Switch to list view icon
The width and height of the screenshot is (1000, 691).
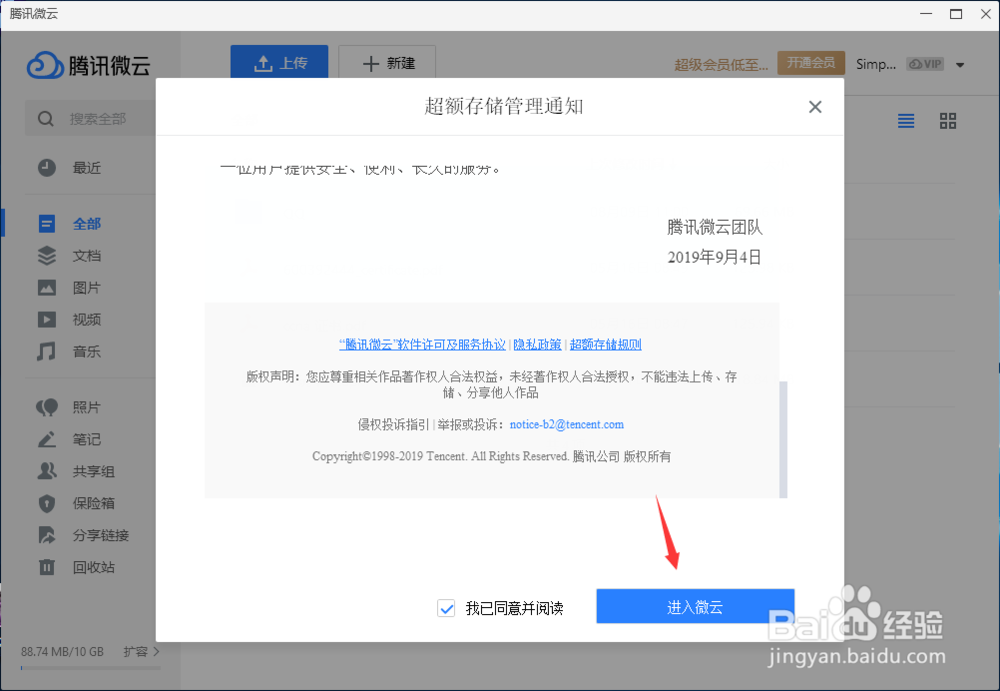[906, 121]
